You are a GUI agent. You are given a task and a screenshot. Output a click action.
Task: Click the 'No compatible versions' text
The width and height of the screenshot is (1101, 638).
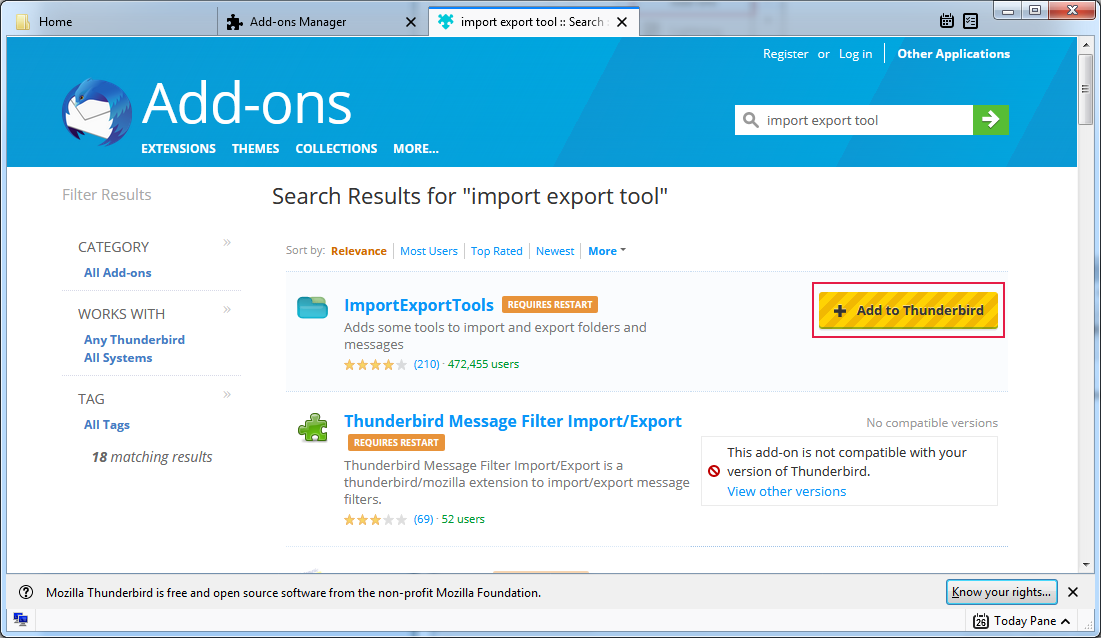pyautogui.click(x=932, y=423)
